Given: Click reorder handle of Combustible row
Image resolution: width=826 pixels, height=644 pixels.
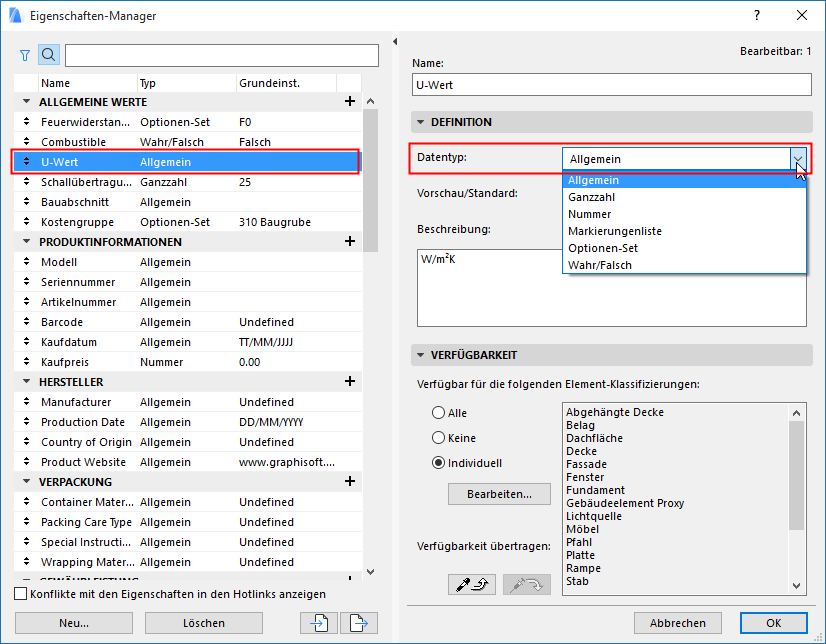Looking at the screenshot, I should click(26, 142).
